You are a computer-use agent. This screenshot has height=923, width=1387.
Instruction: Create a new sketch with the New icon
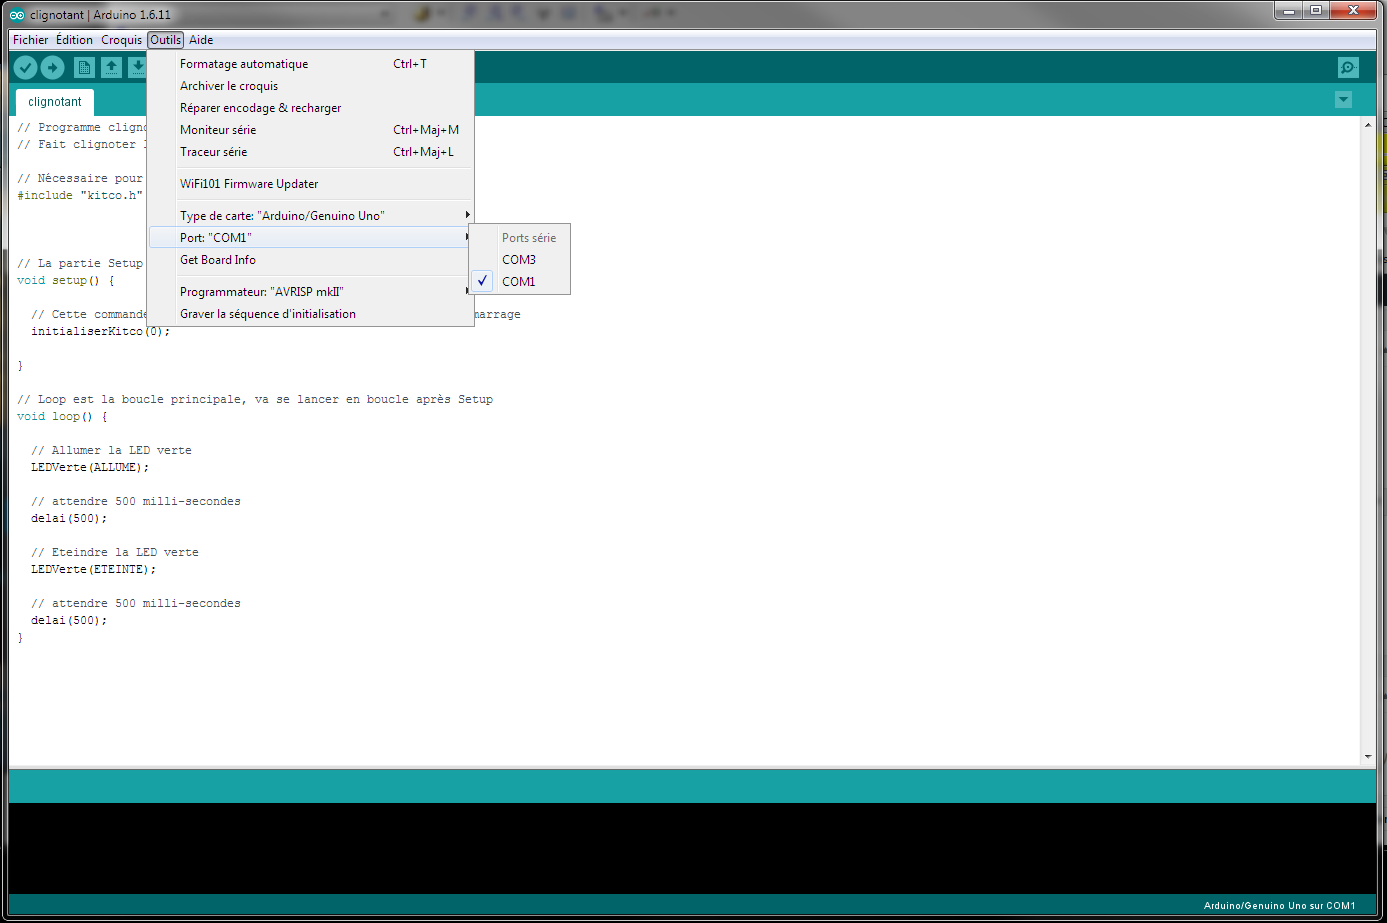84,67
